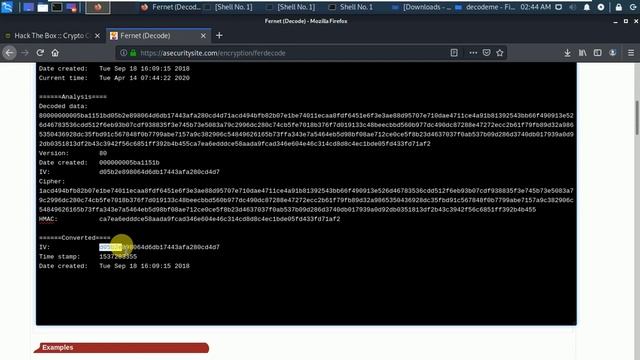Click the green padlock connection icon
640x360 pixels.
pyautogui.click(x=133, y=53)
